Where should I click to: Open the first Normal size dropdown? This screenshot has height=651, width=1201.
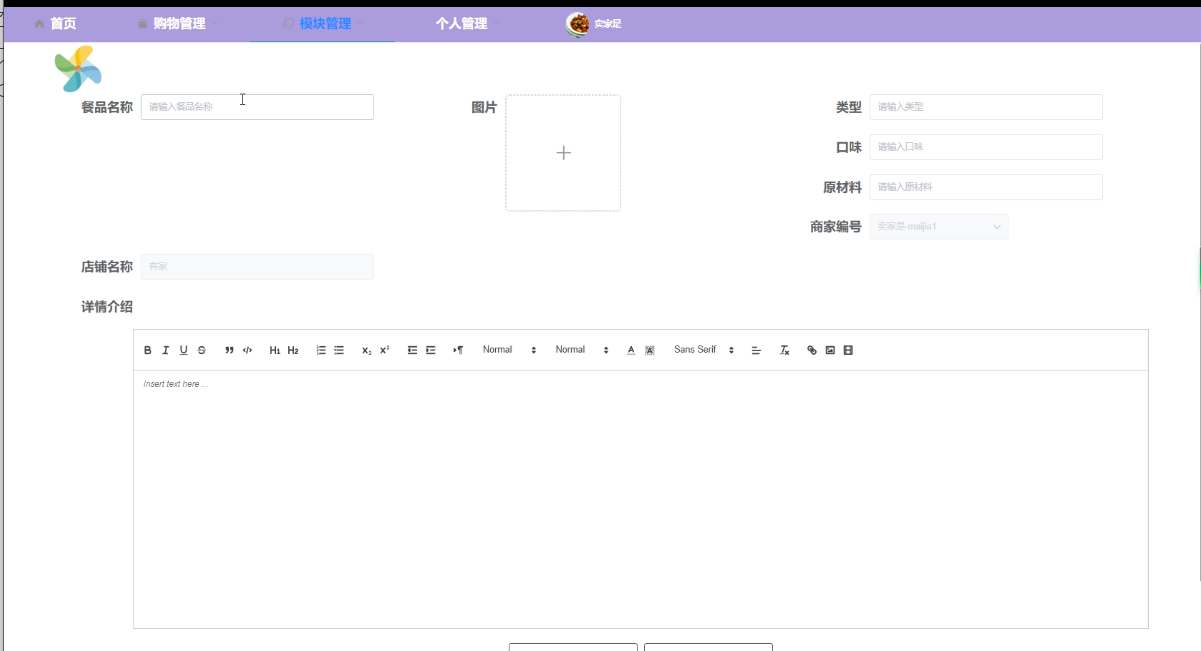510,350
